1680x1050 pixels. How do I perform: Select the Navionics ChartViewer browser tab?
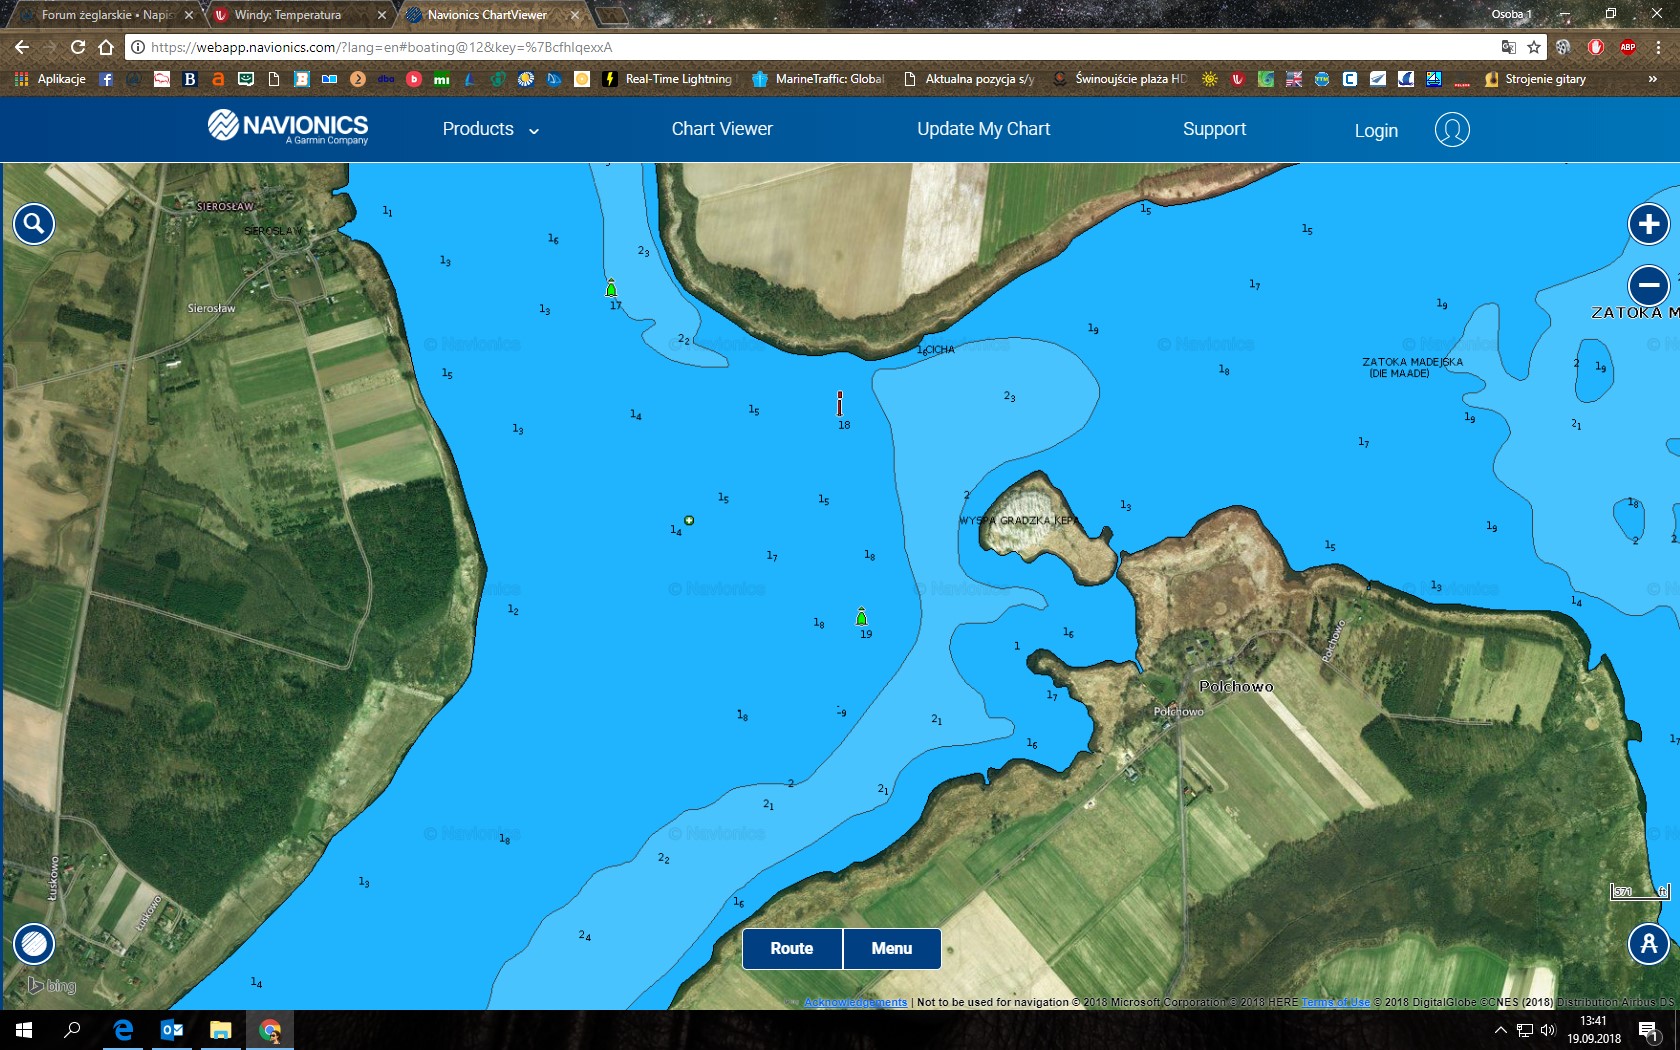pyautogui.click(x=488, y=15)
